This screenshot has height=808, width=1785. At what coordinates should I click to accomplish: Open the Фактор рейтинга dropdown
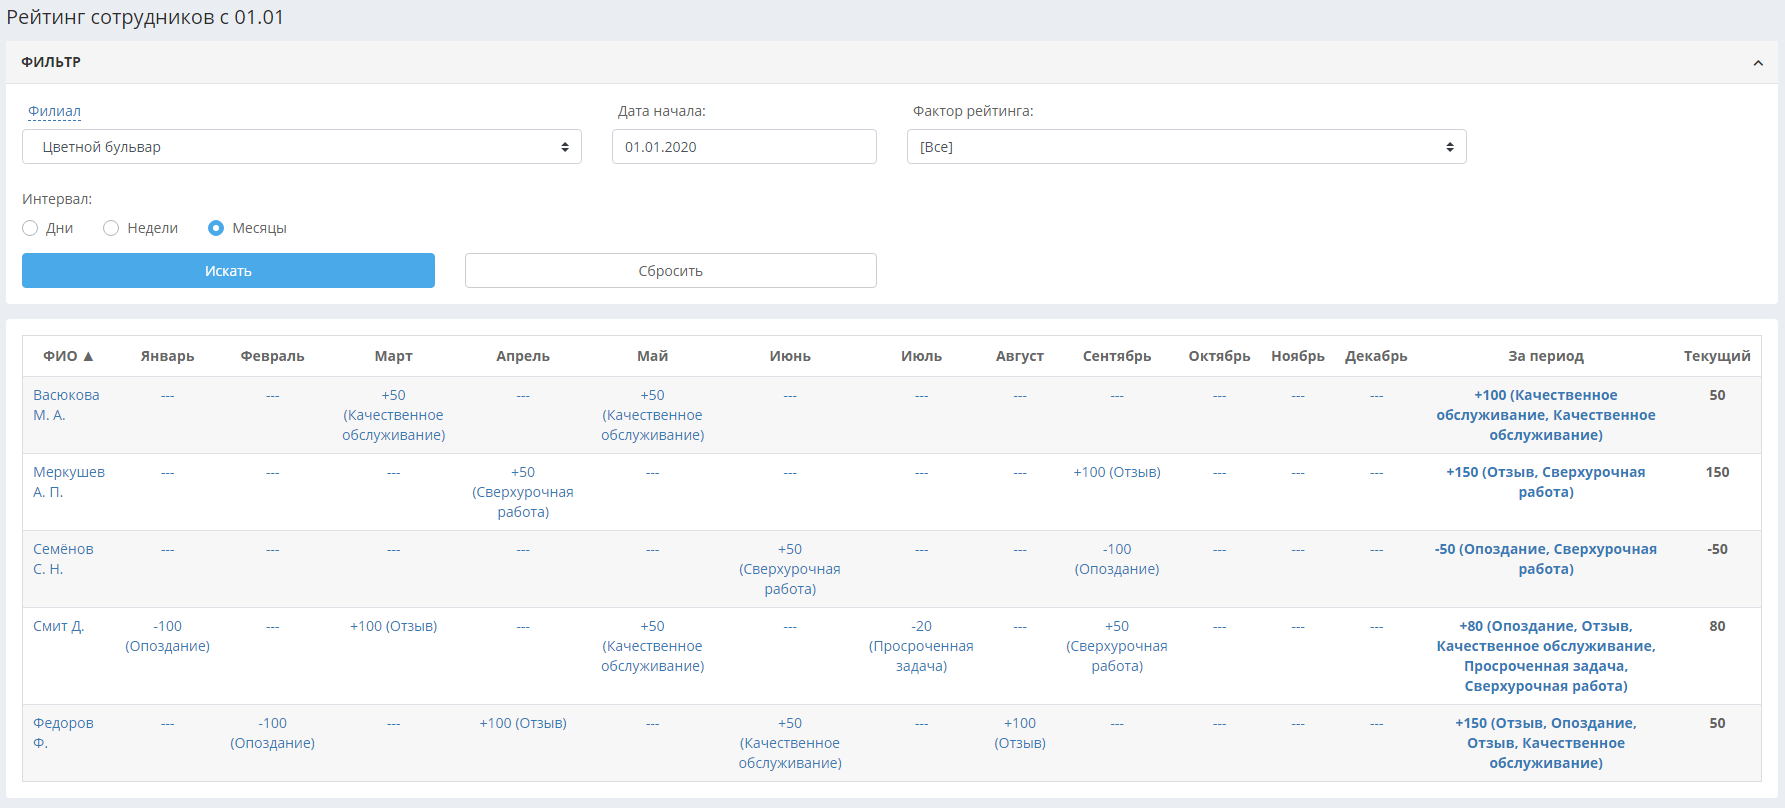coord(1186,147)
